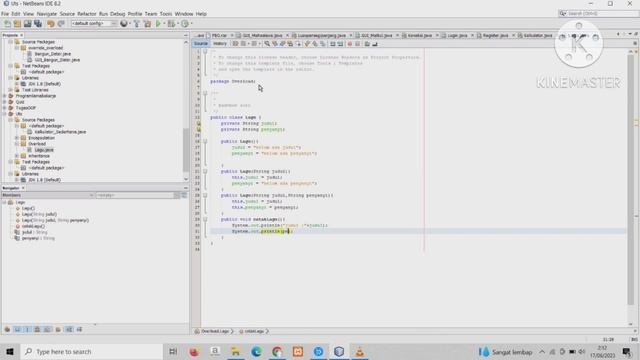Image resolution: width=640 pixels, height=360 pixels.
Task: Select the Source view button in editor
Action: (x=201, y=44)
